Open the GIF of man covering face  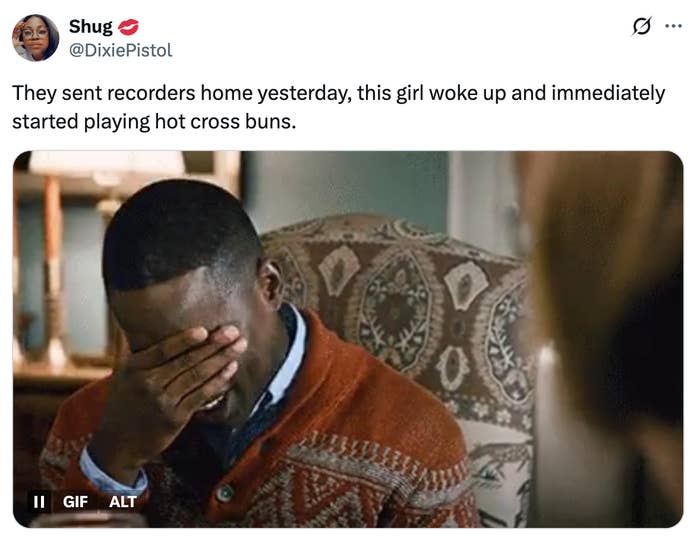tap(348, 339)
